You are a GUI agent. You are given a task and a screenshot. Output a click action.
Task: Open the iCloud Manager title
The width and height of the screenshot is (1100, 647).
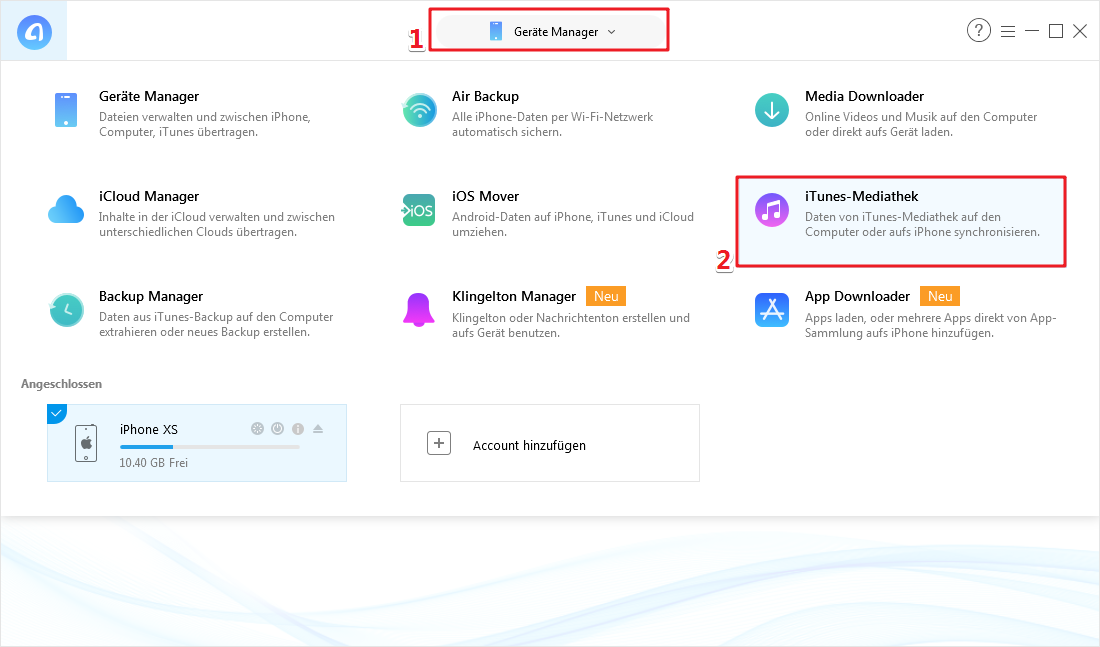click(149, 196)
